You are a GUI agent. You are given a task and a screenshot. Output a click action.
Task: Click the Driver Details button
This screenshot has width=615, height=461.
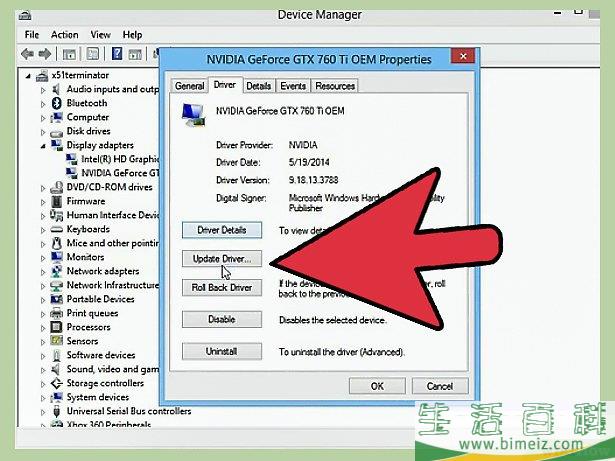(x=222, y=230)
